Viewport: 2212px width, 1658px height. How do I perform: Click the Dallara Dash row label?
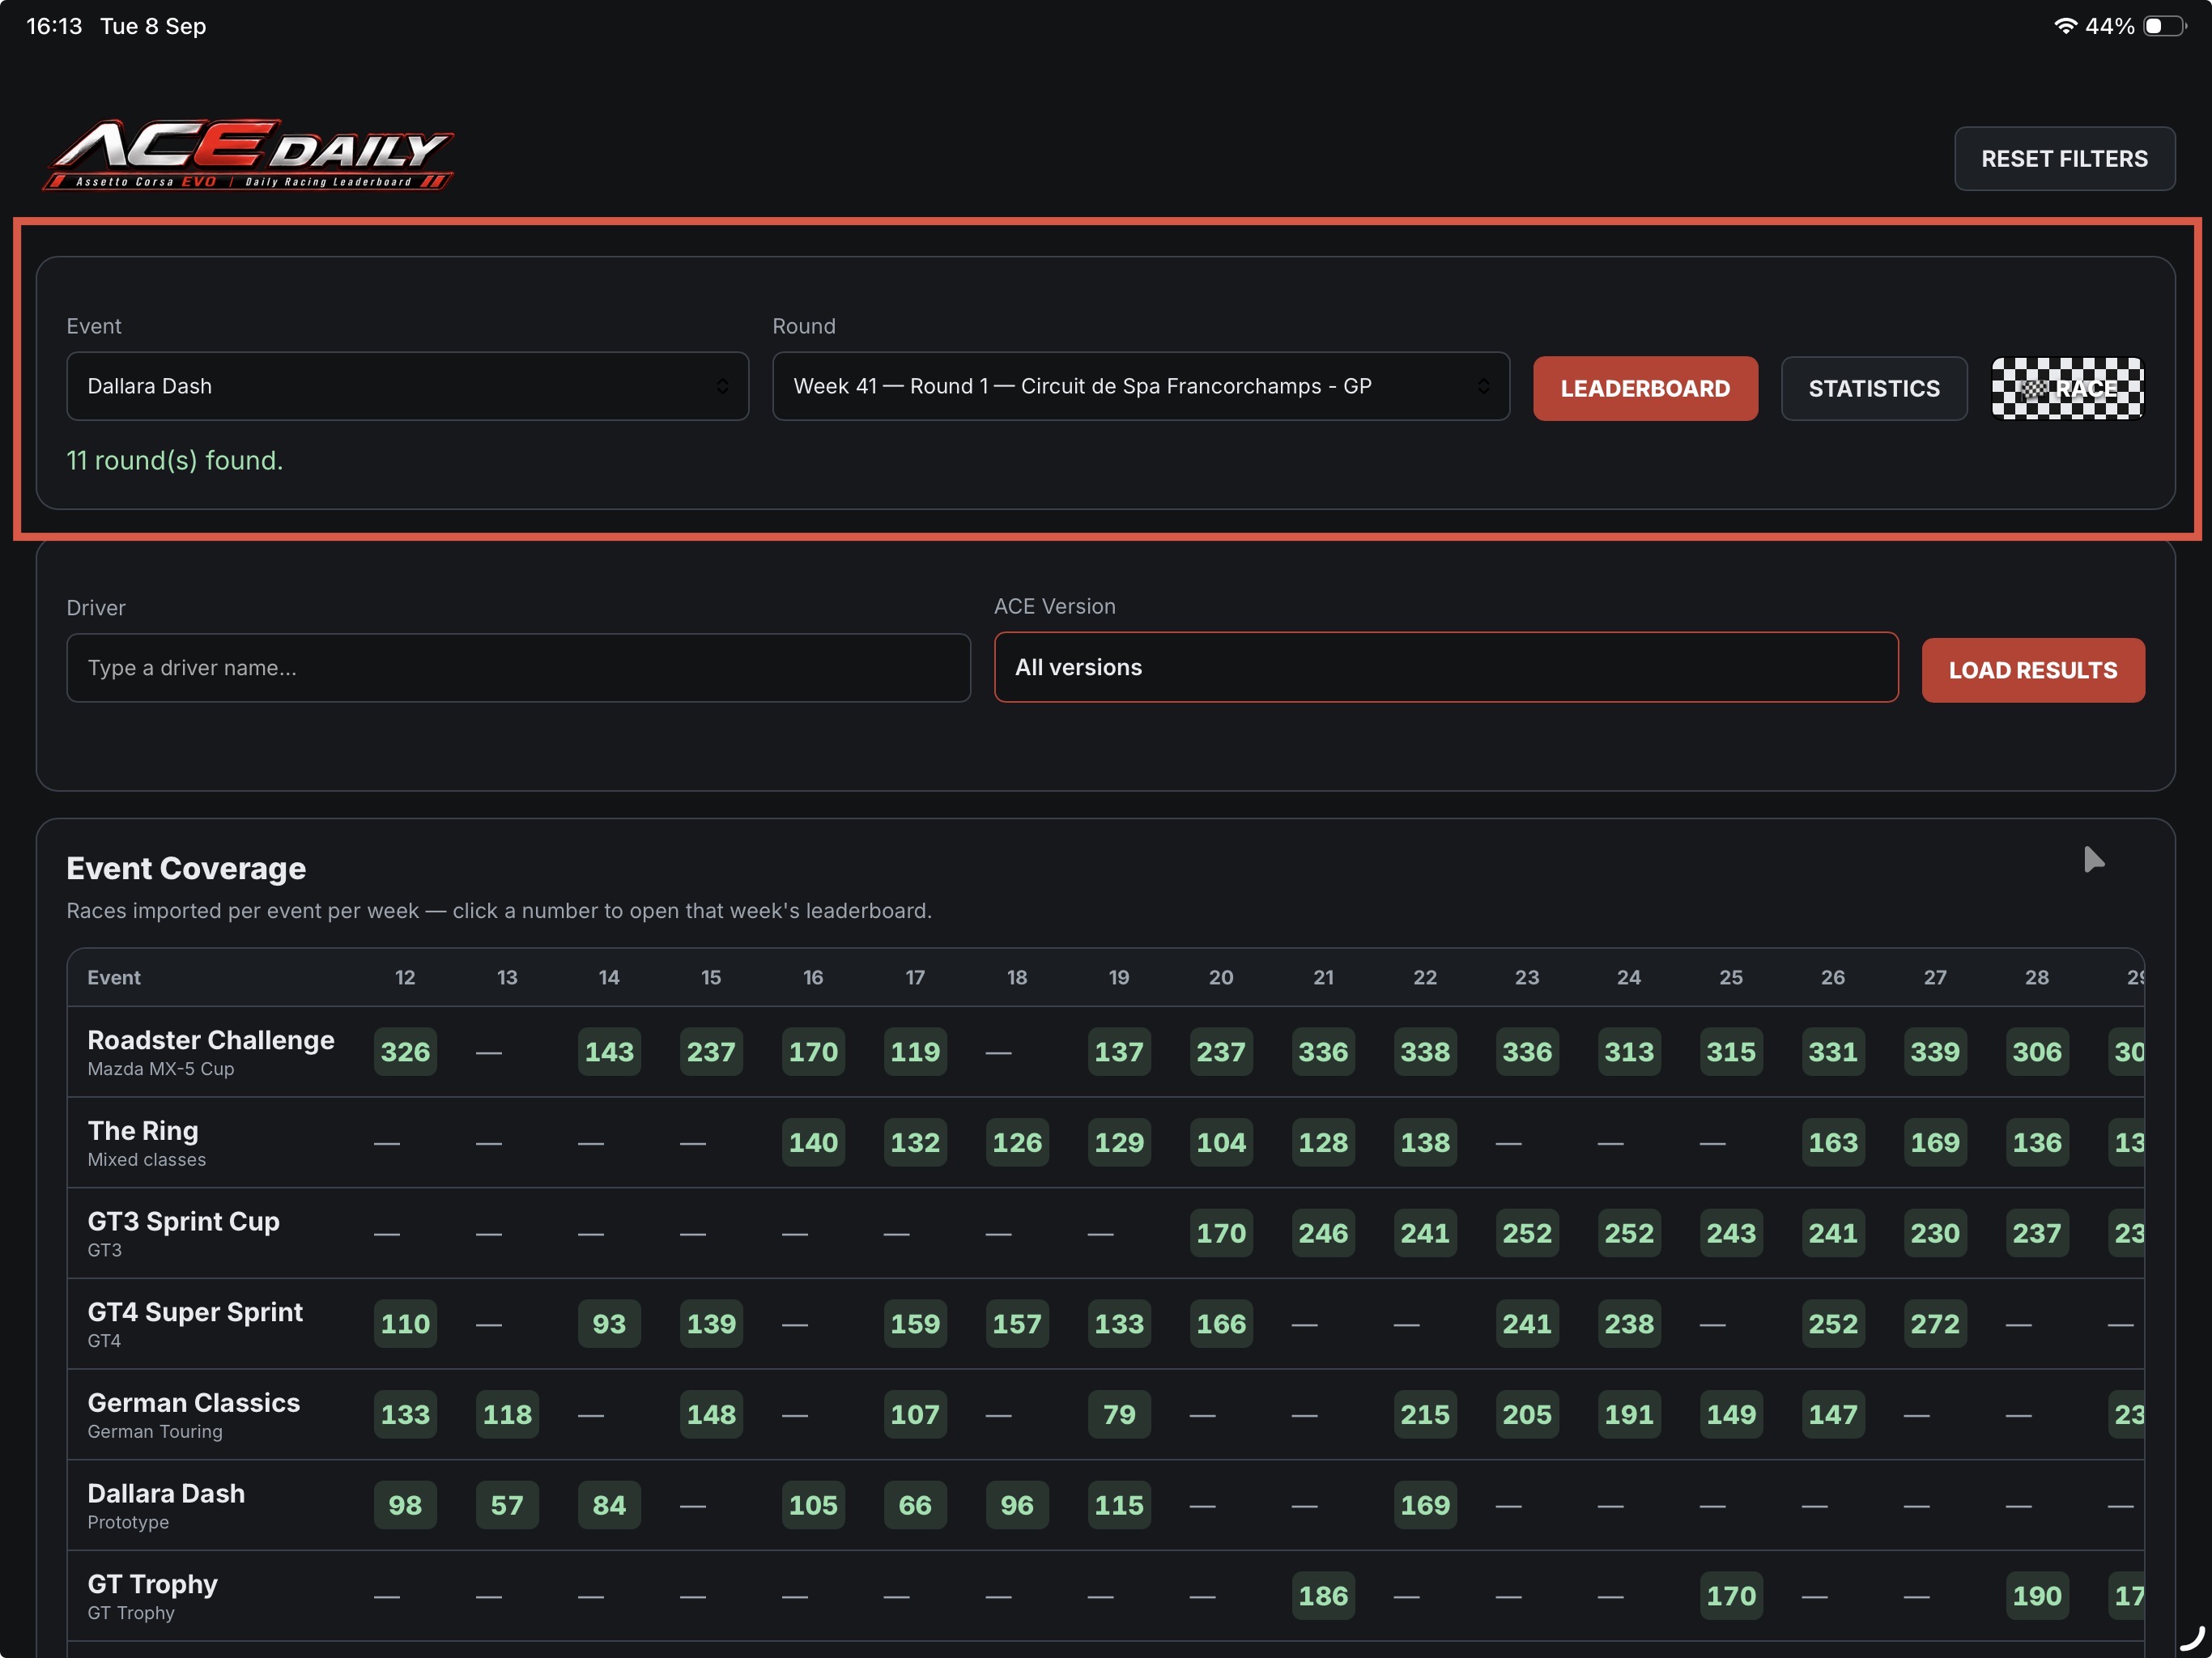pos(166,1494)
